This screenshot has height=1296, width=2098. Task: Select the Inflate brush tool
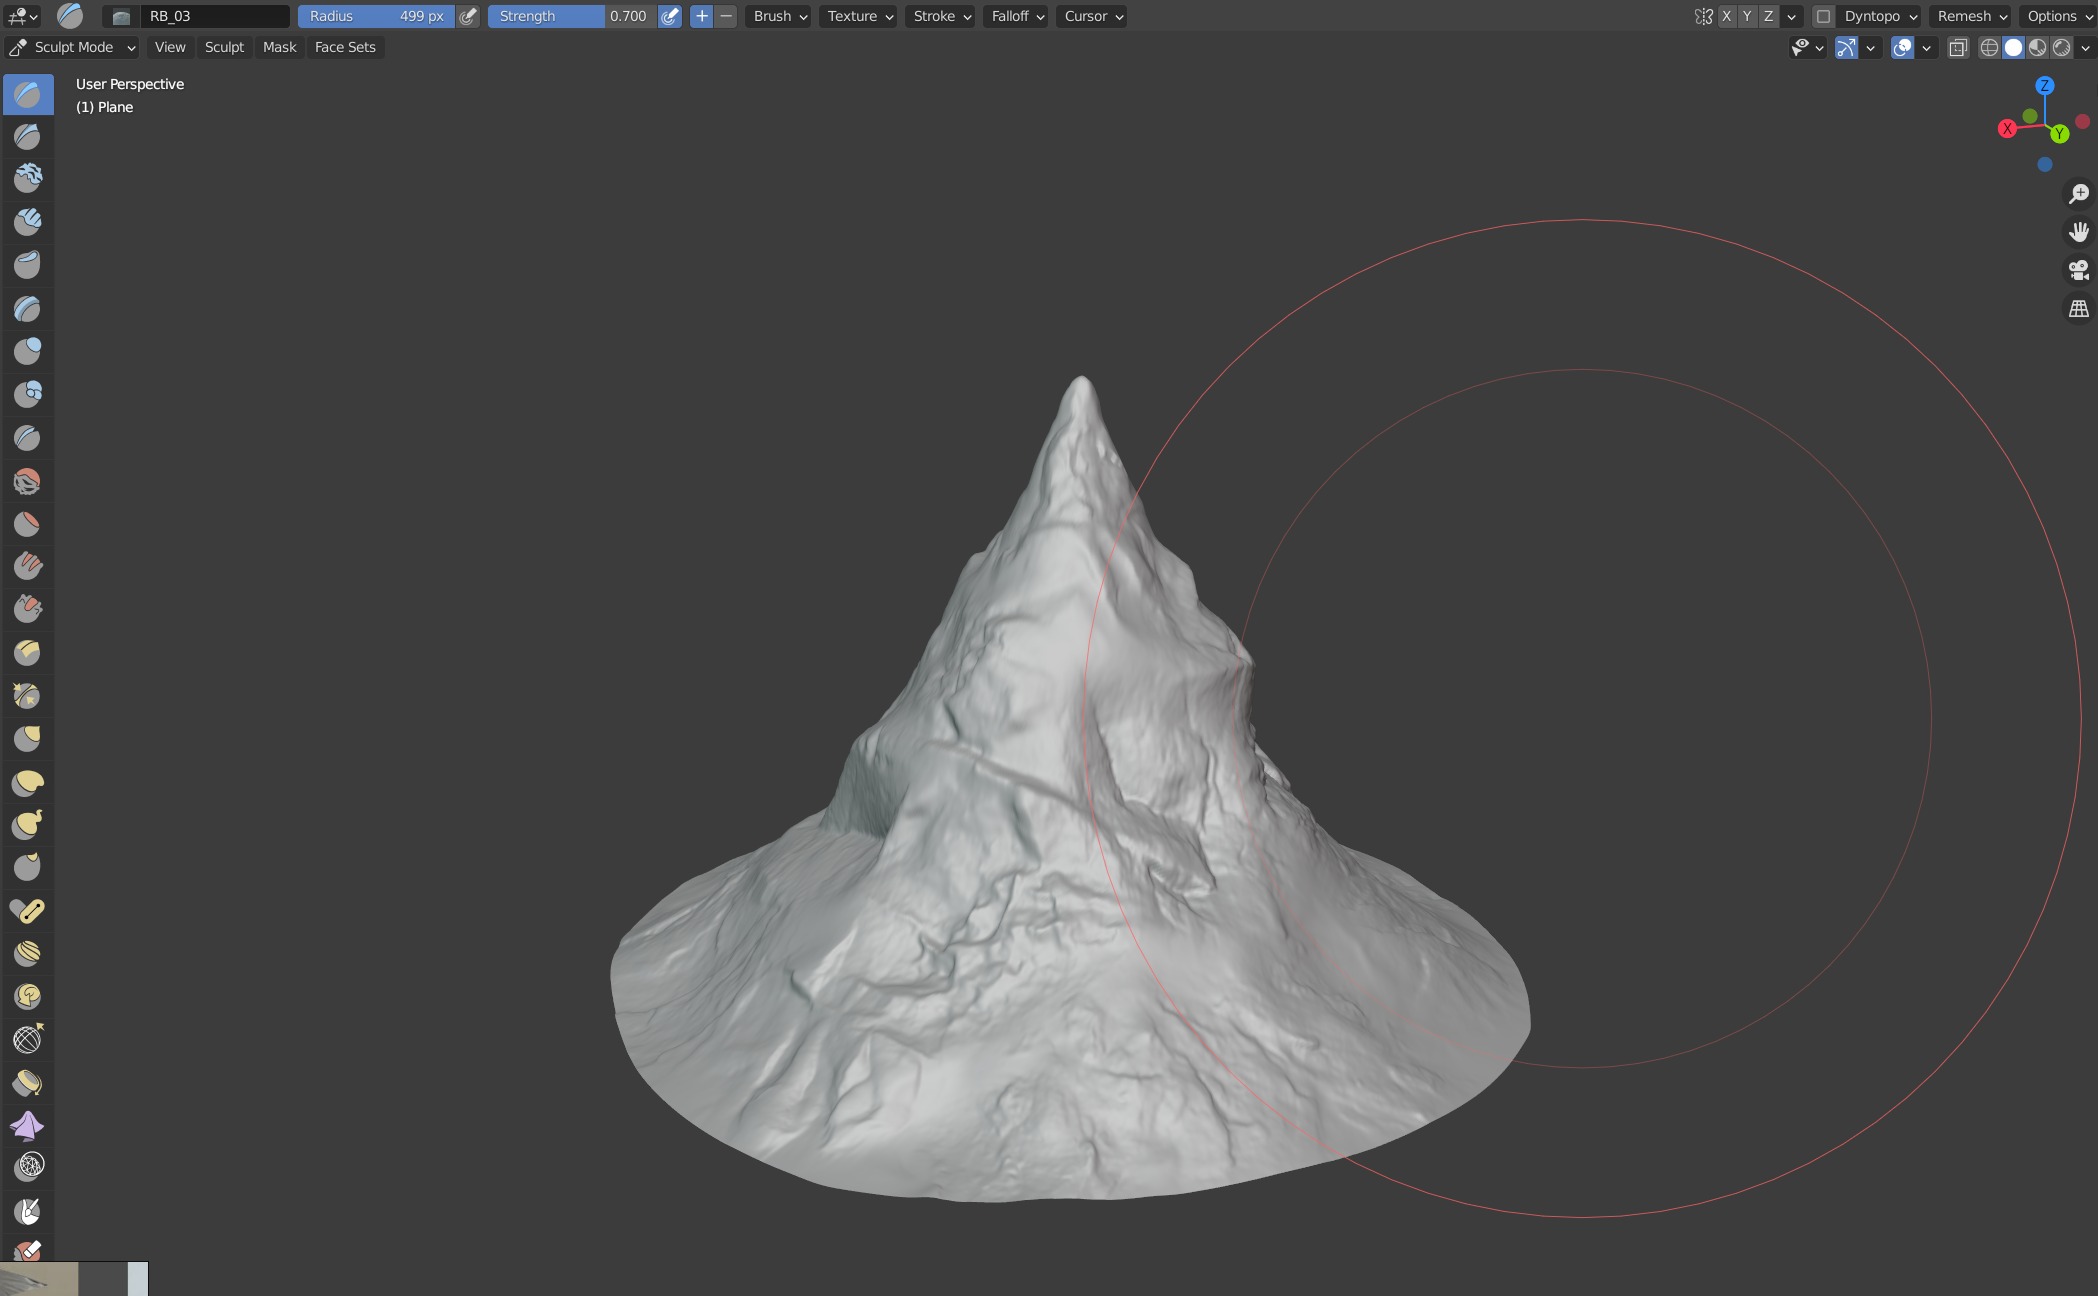coord(27,351)
